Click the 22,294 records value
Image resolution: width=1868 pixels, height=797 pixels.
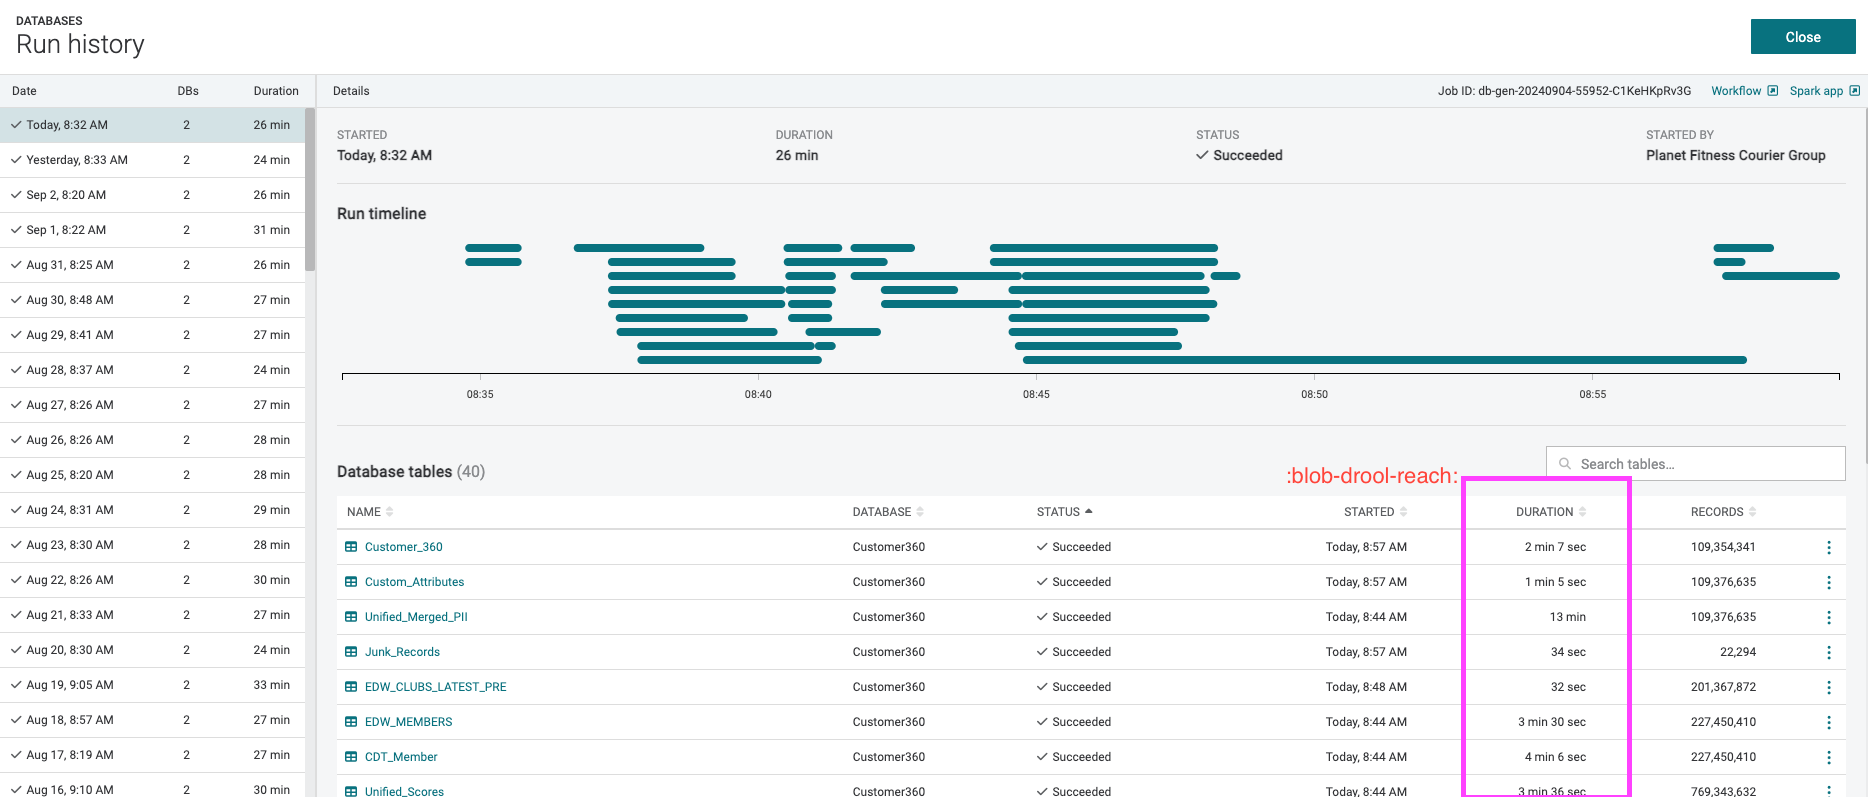pyautogui.click(x=1737, y=652)
